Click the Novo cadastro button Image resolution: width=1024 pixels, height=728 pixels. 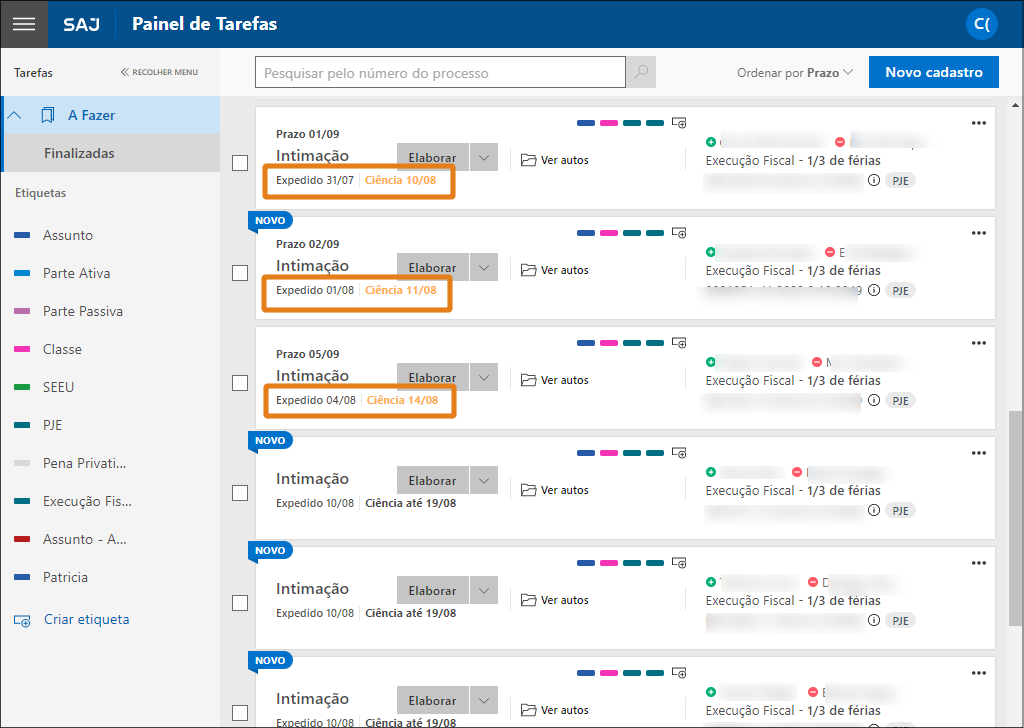933,72
